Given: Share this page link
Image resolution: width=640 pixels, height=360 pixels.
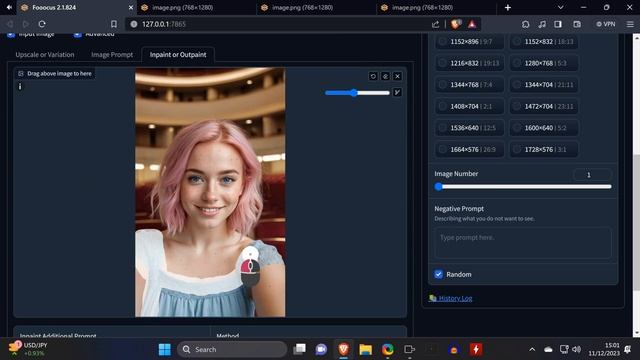Looking at the screenshot, I should click(436, 24).
